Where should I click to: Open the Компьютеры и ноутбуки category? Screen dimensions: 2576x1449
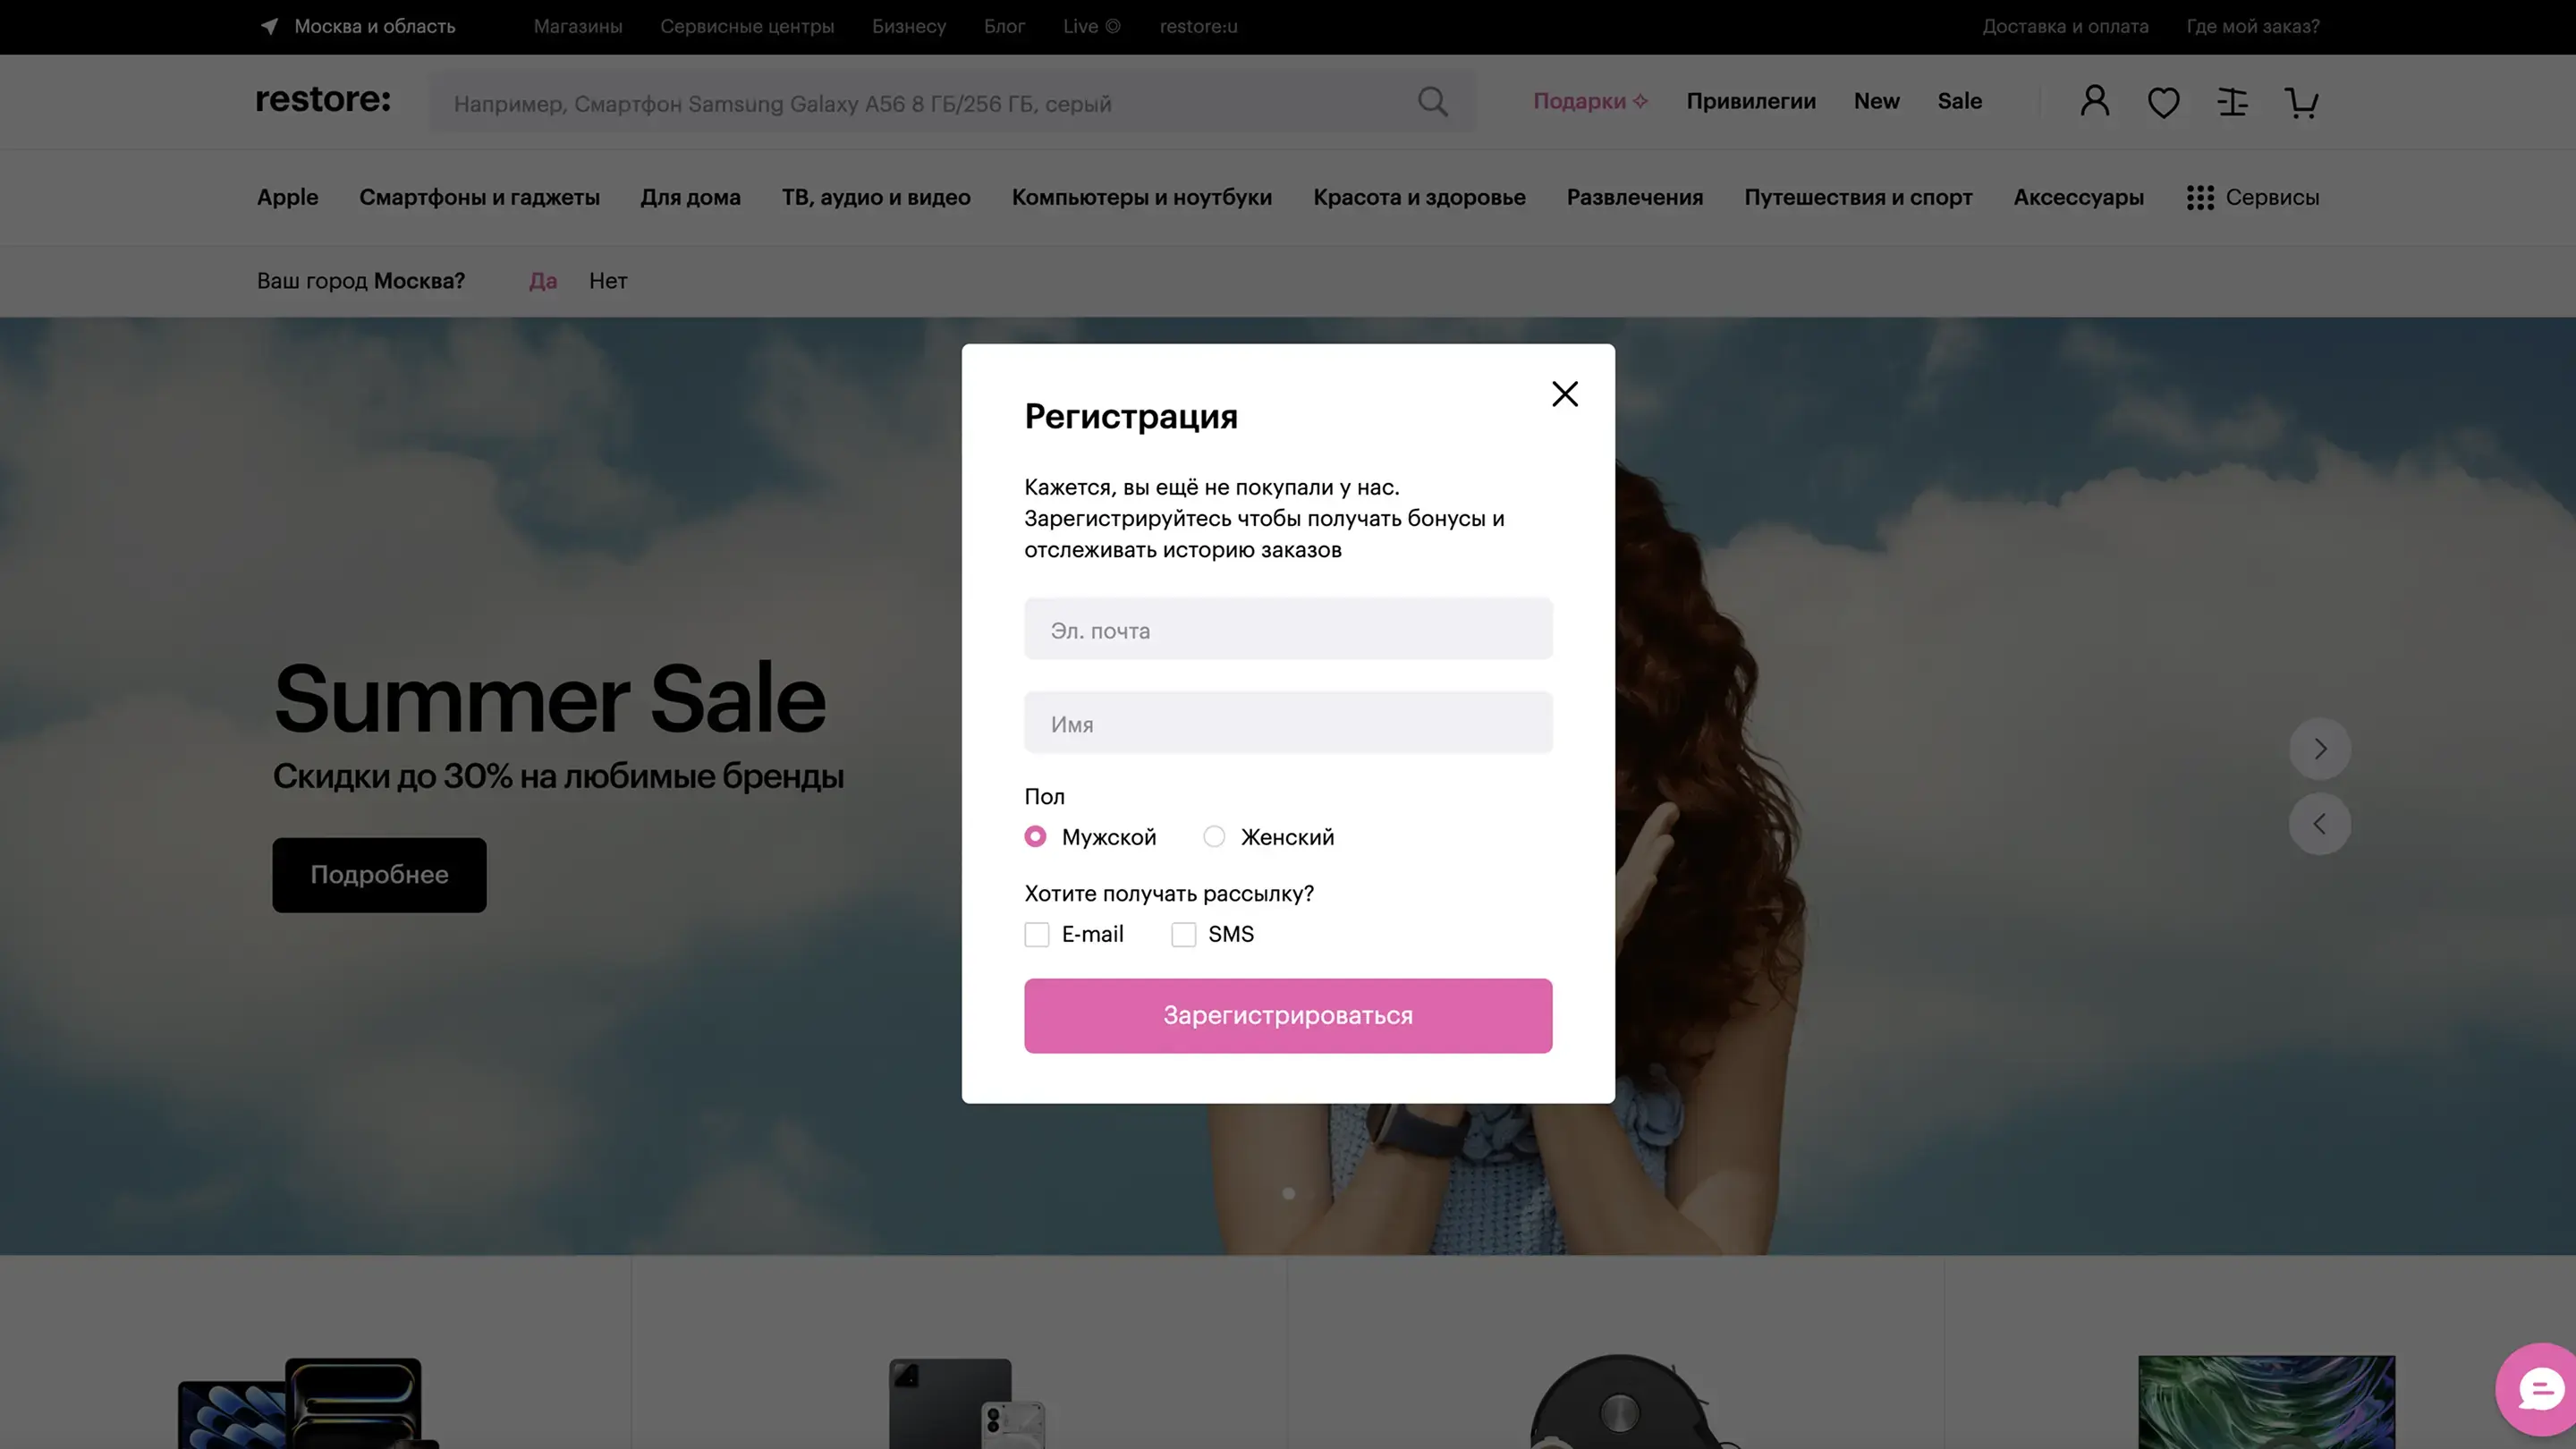click(x=1141, y=198)
